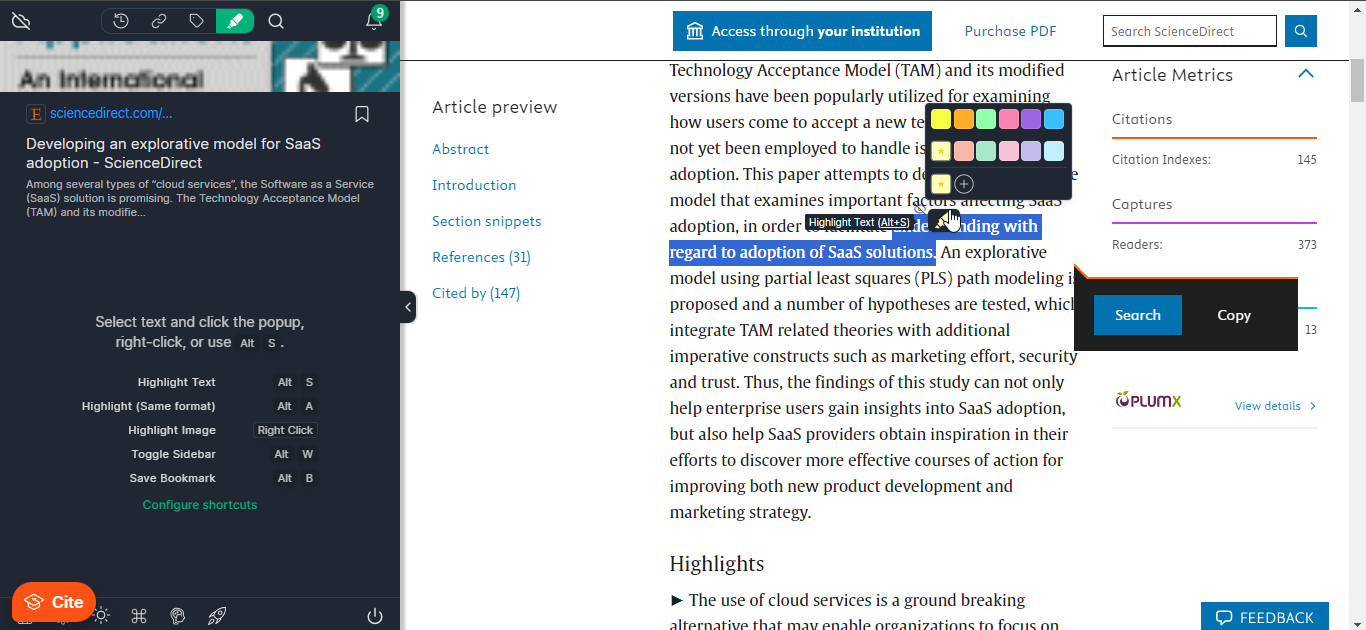Pick the pastel salmon highlight swatch
Image resolution: width=1366 pixels, height=630 pixels.
tap(964, 151)
